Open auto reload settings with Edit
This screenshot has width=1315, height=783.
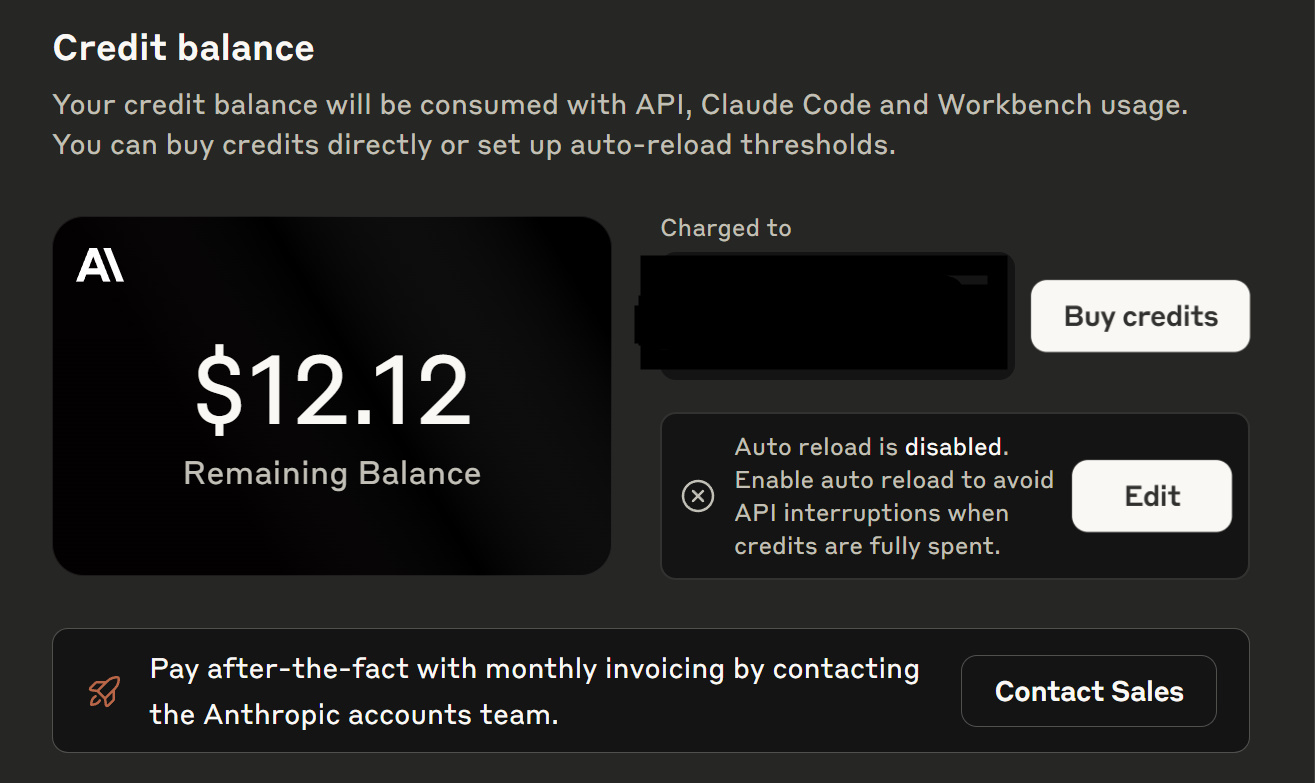click(1151, 496)
